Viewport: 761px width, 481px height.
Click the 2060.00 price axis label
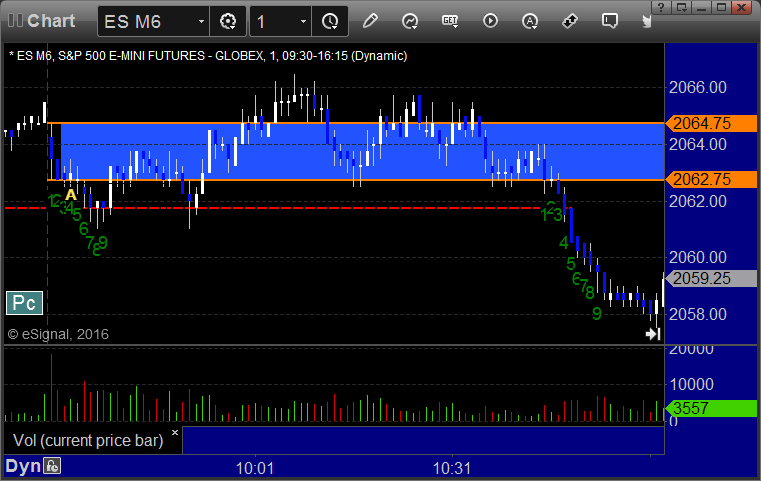[697, 257]
